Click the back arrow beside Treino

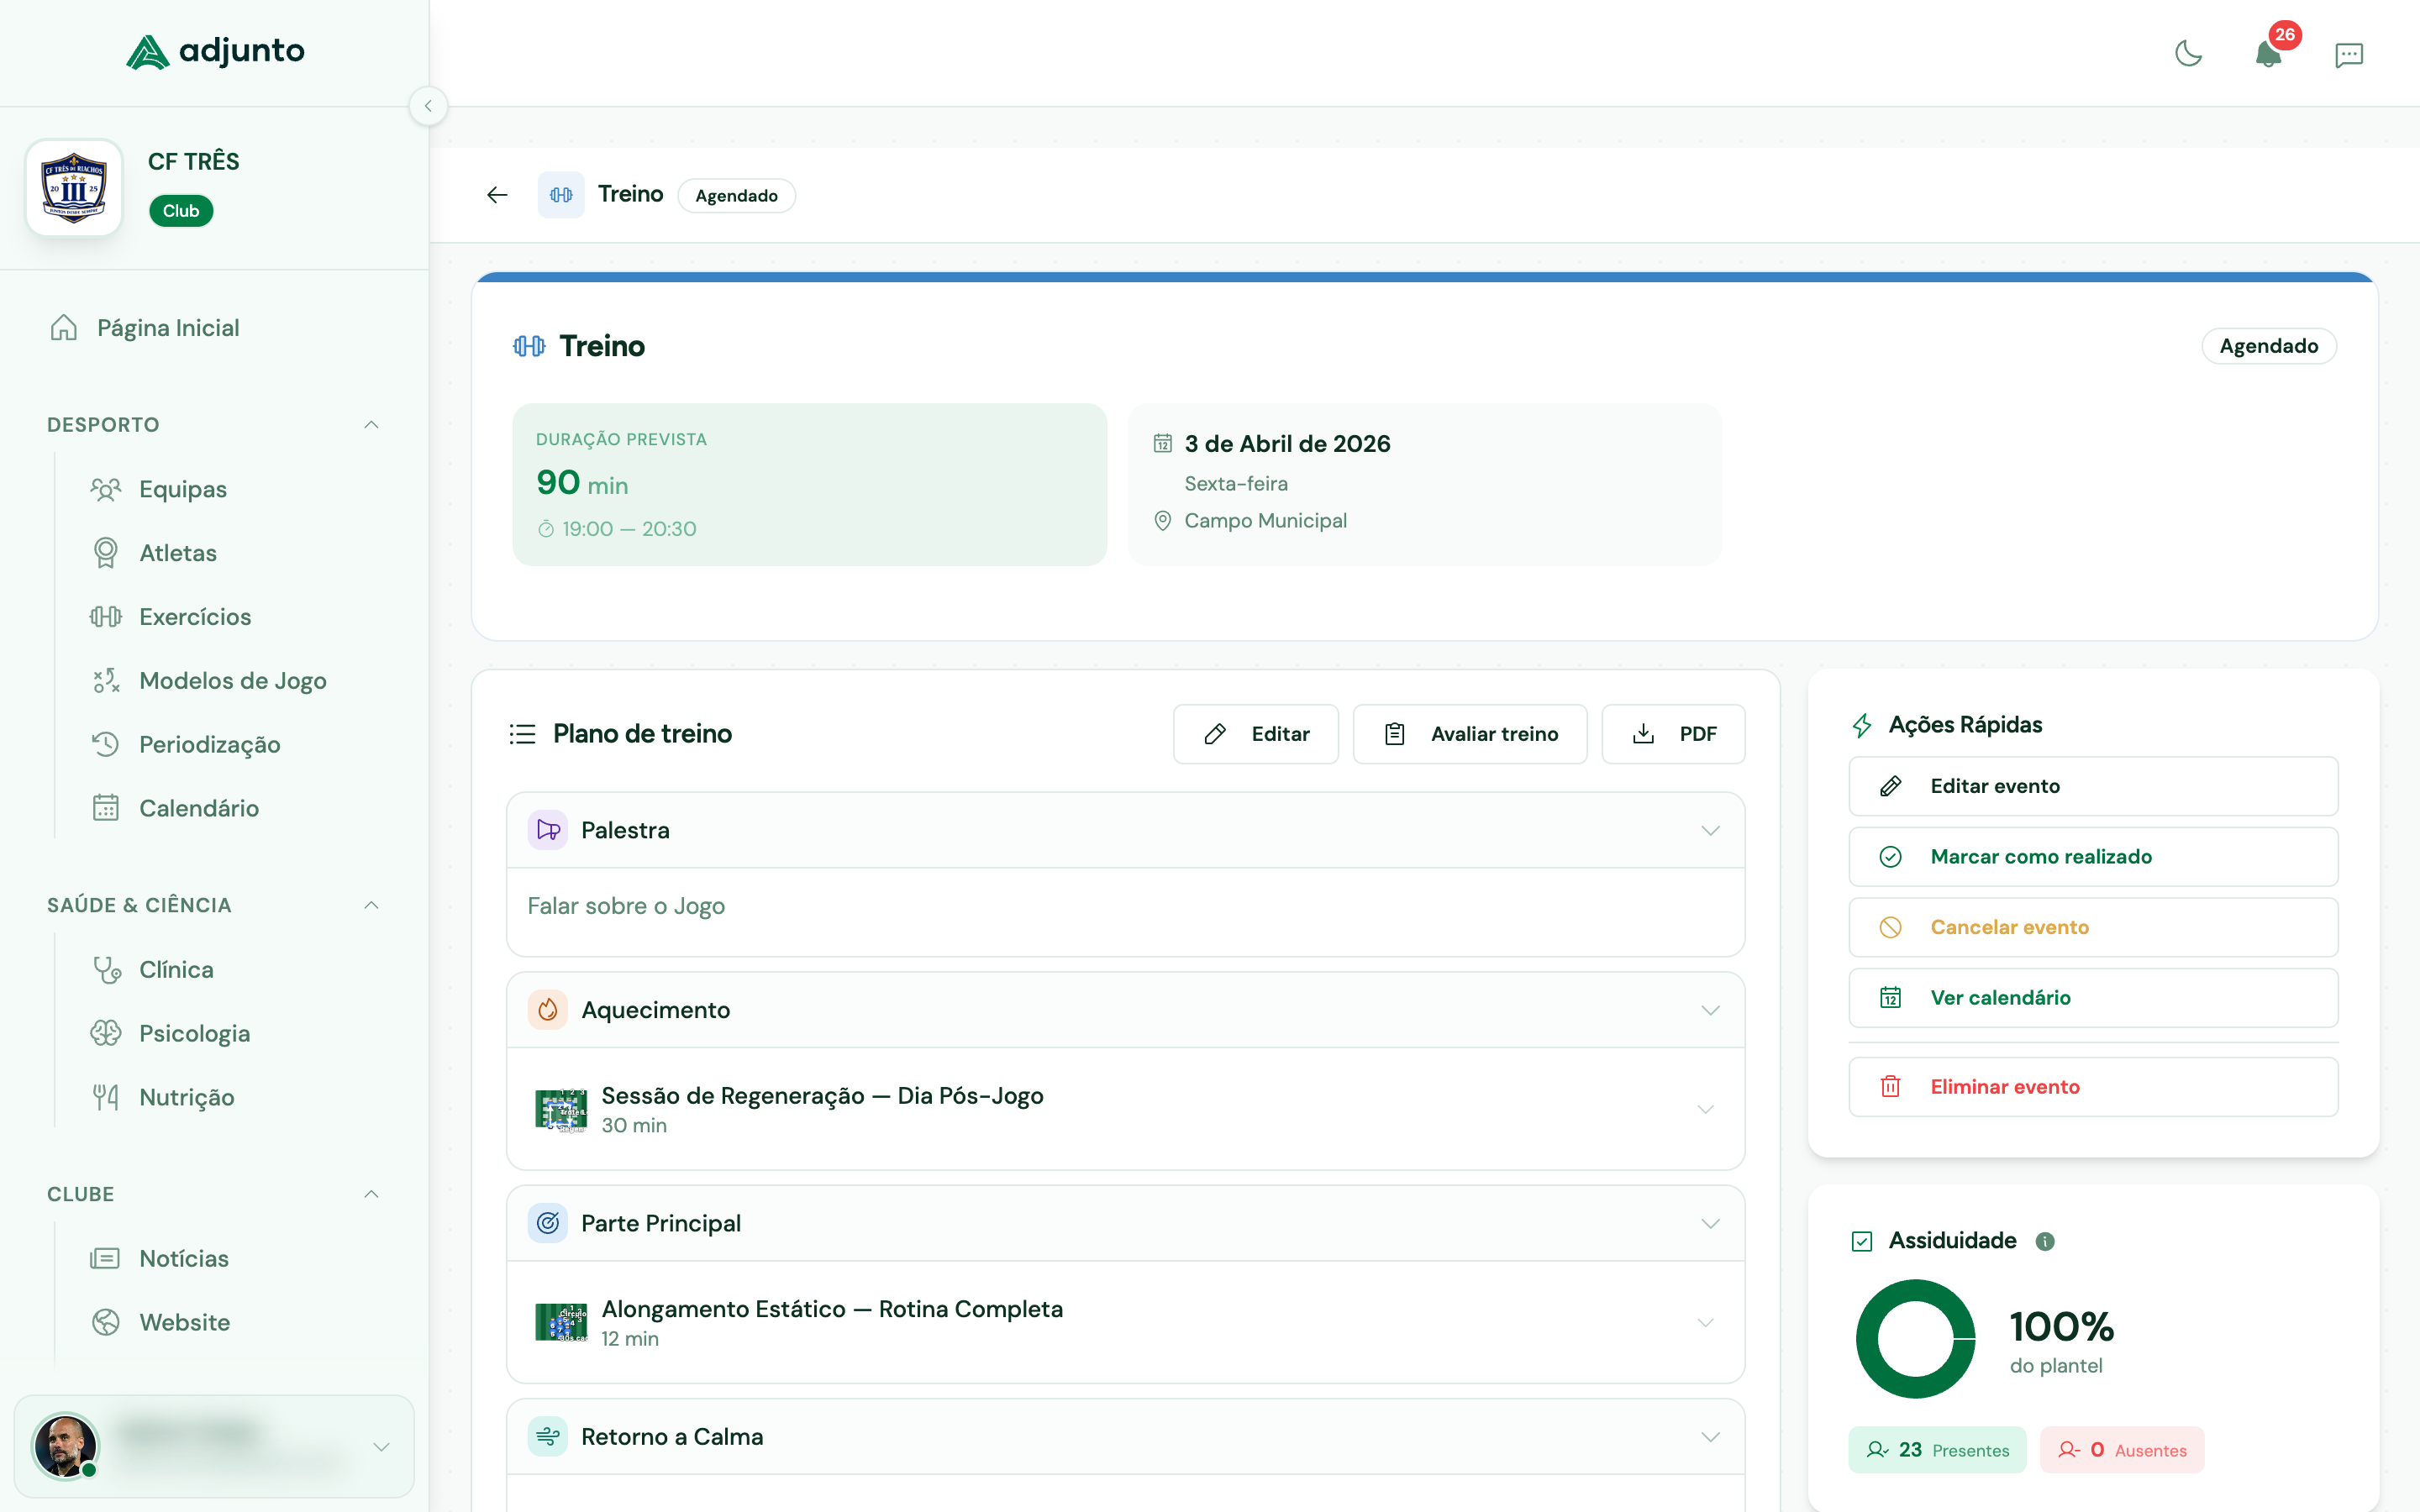pyautogui.click(x=497, y=195)
